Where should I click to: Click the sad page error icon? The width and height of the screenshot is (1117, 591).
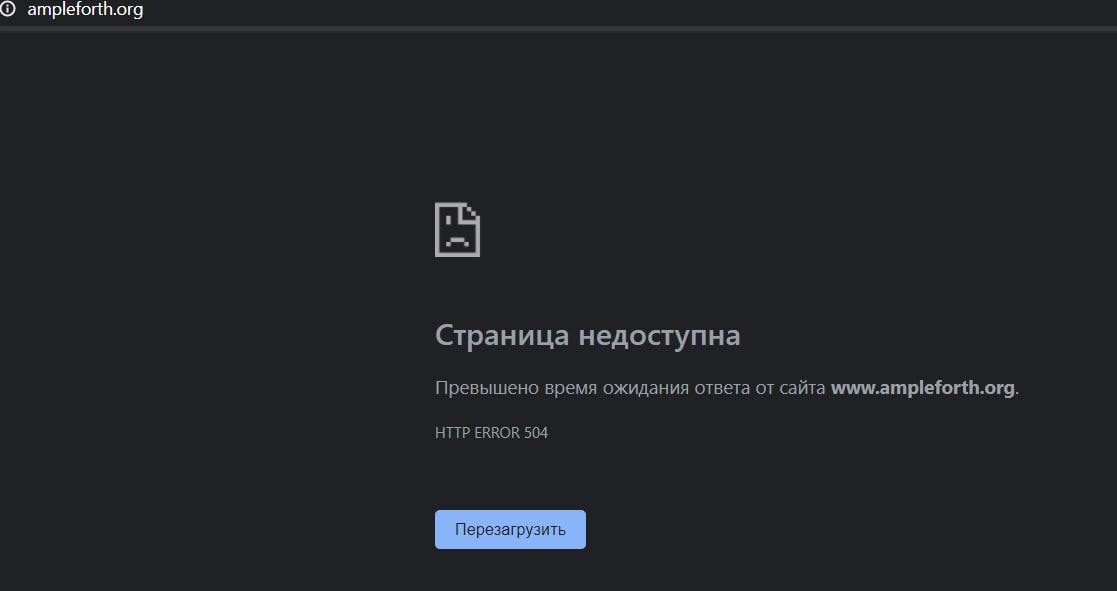(457, 230)
